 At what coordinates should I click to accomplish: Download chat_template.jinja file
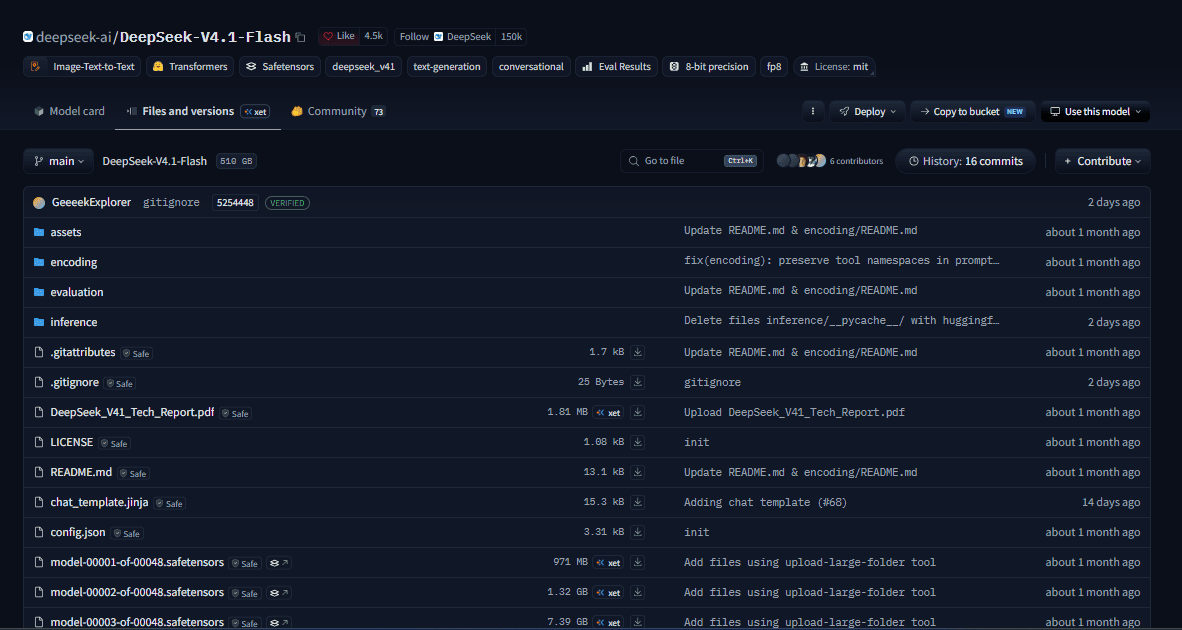click(638, 502)
